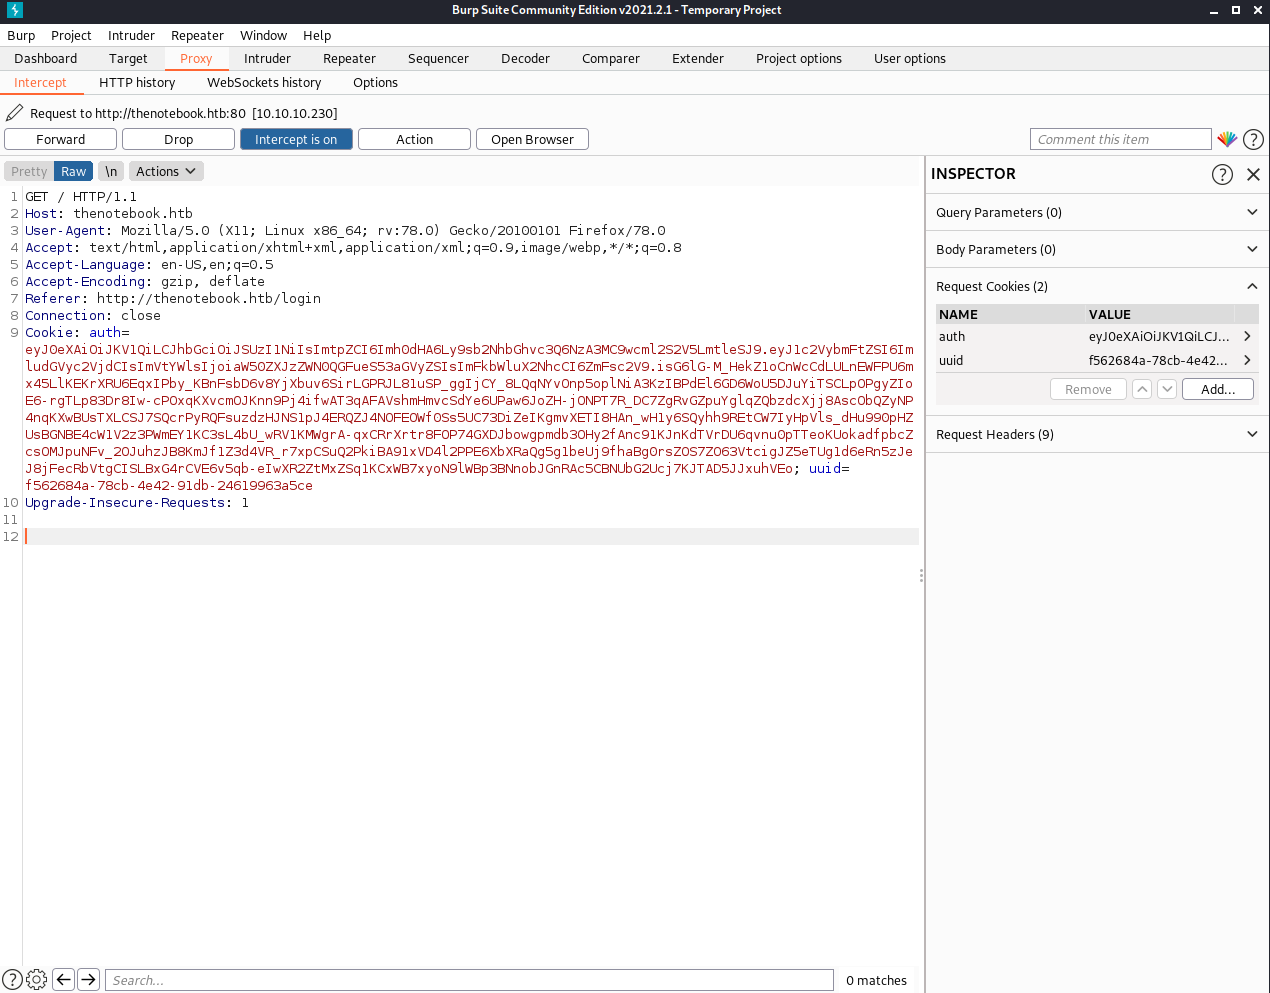
Task: Switch to the Intruder tab
Action: point(267,58)
